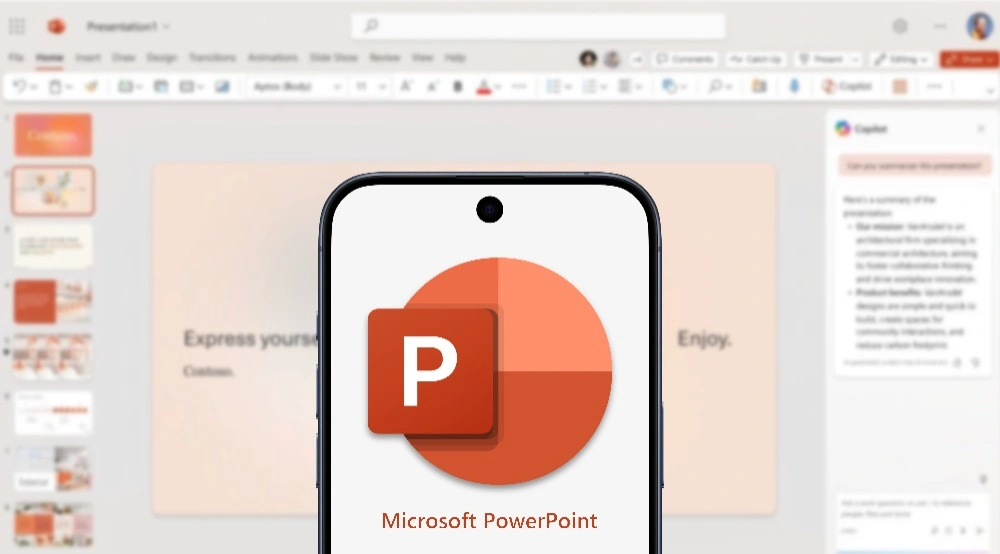Click the Share button
The width and height of the screenshot is (1000, 554).
969,59
